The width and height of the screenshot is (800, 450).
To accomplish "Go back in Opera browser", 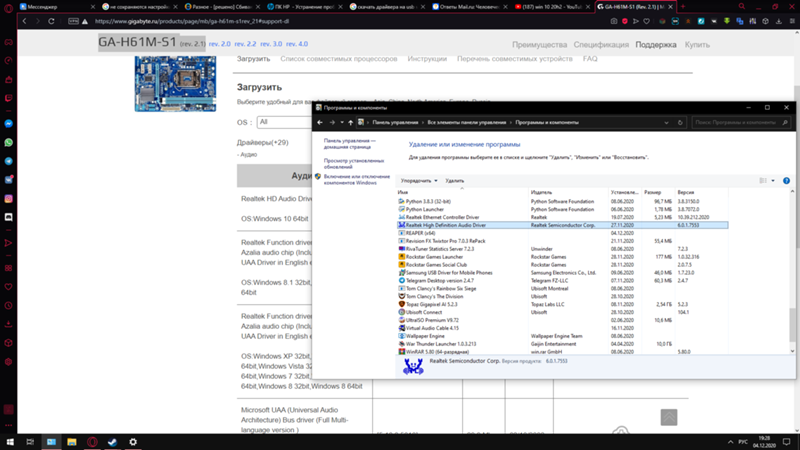I will 24,21.
